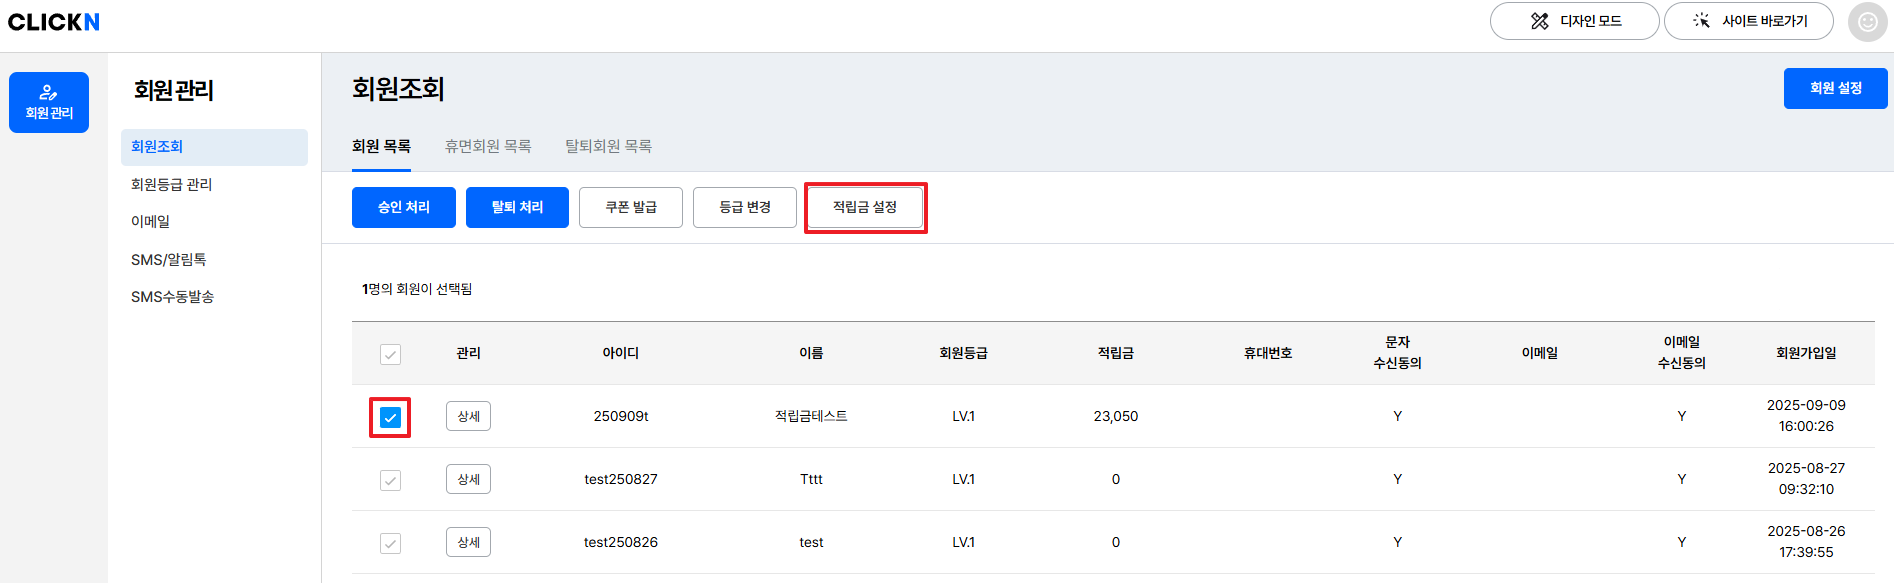1894x583 pixels.
Task: Toggle the select-all header checkbox
Action: point(390,354)
